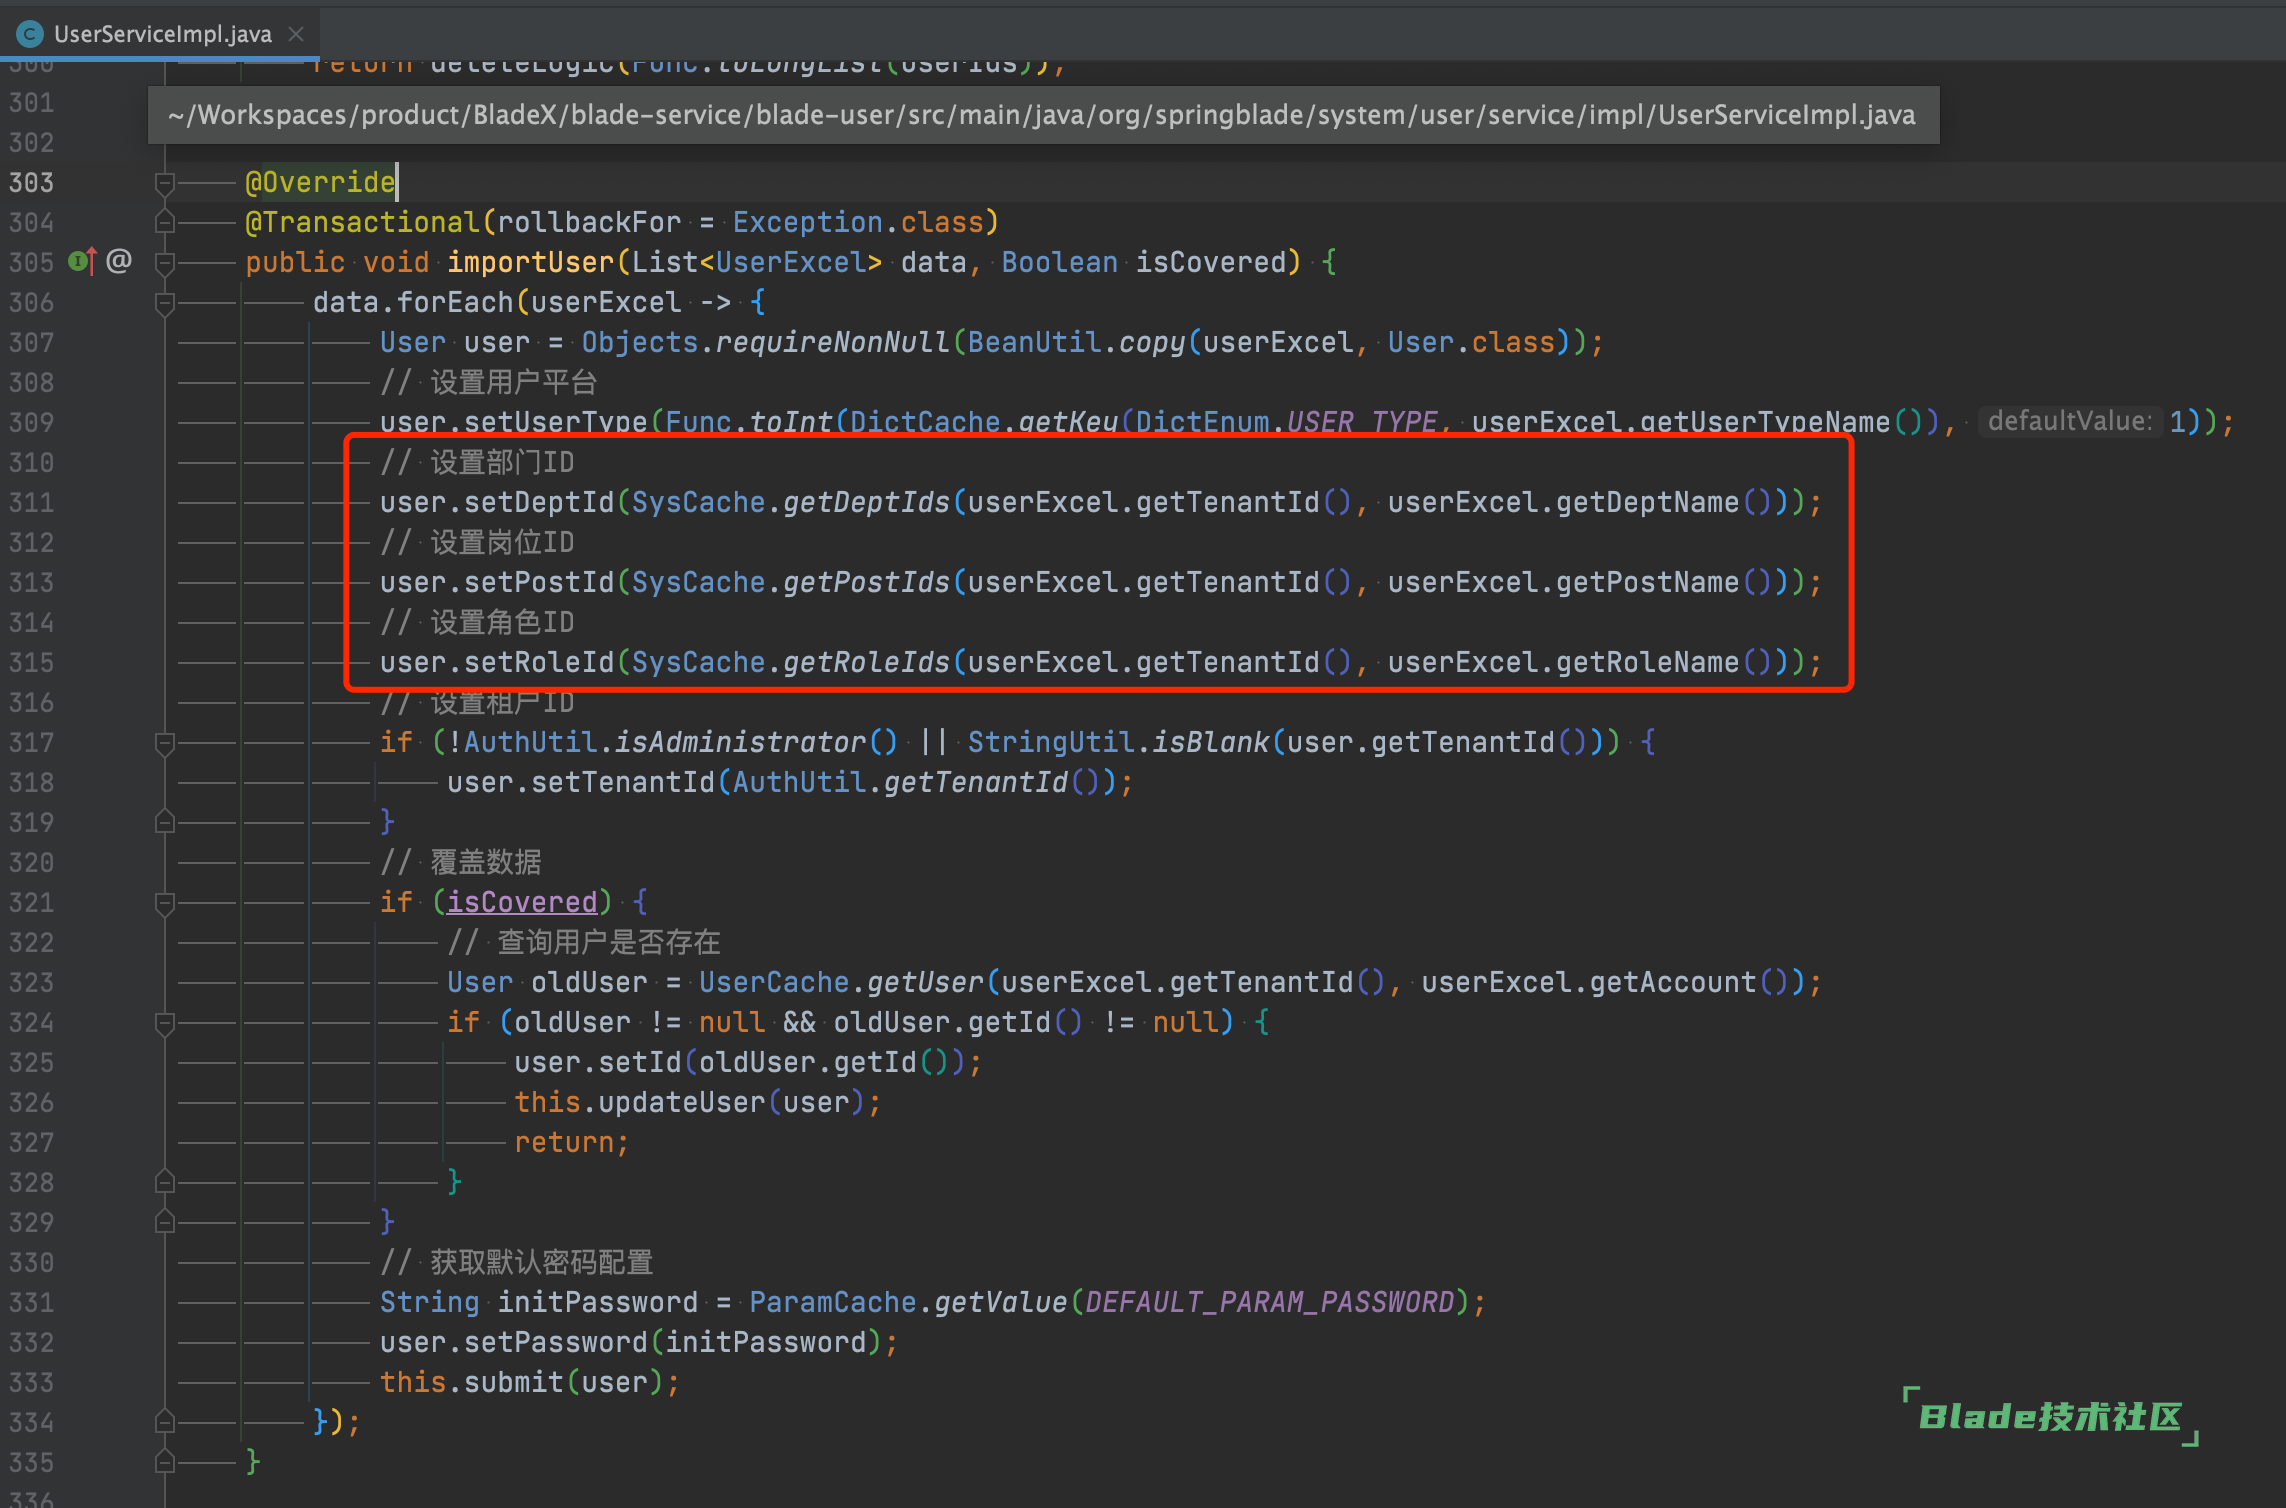Click the oldUser variable declaration on line 323

tap(590, 982)
